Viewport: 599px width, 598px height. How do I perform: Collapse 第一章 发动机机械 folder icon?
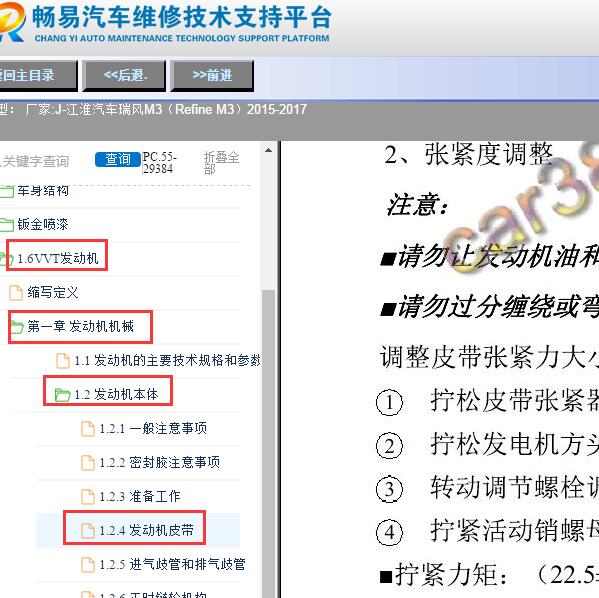(16, 327)
